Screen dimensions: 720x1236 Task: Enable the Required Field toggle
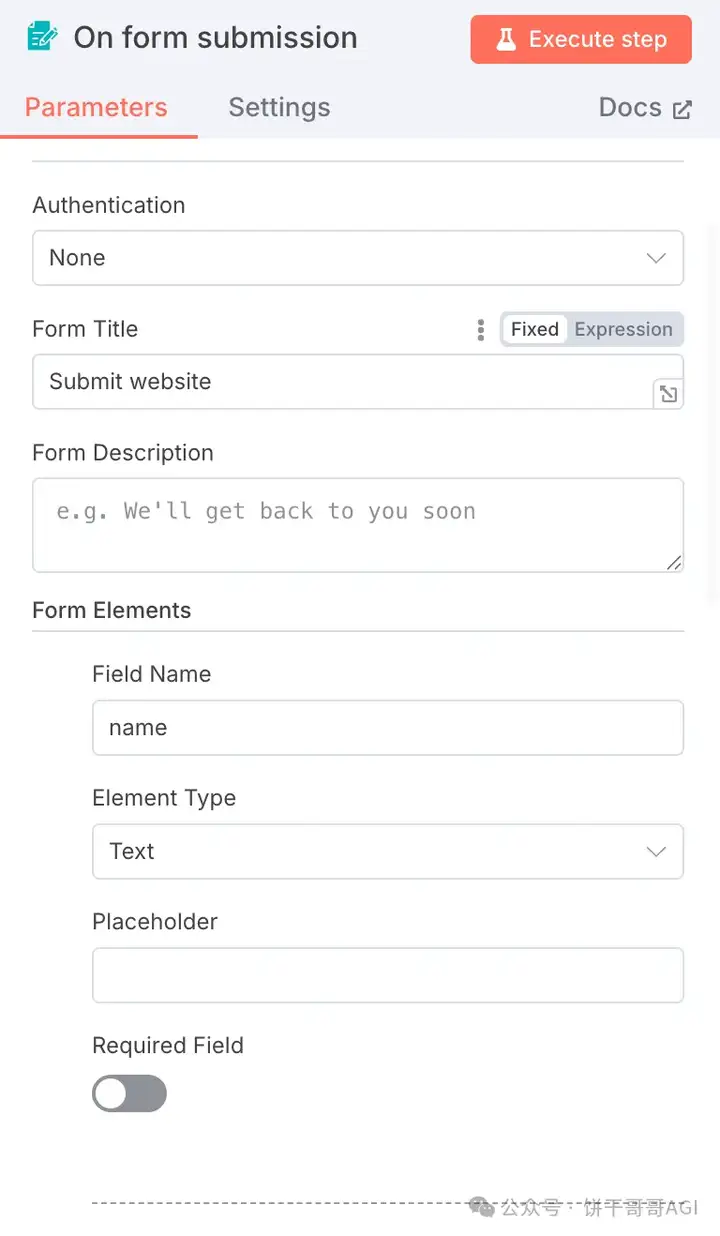(129, 1093)
